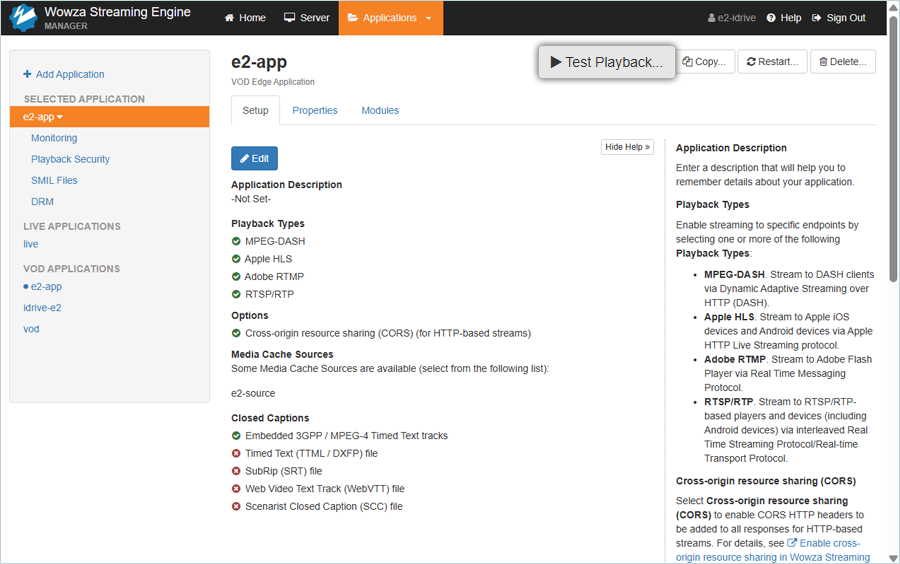Go to the Server menu item
Viewport: 900px width, 564px height.
click(x=307, y=18)
